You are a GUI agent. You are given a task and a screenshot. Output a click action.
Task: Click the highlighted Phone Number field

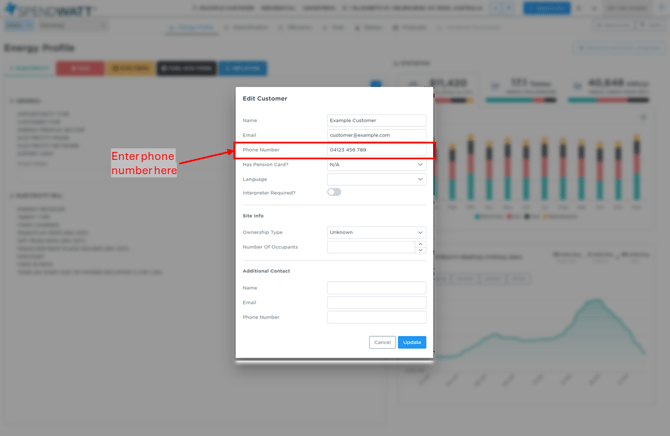[x=376, y=150]
